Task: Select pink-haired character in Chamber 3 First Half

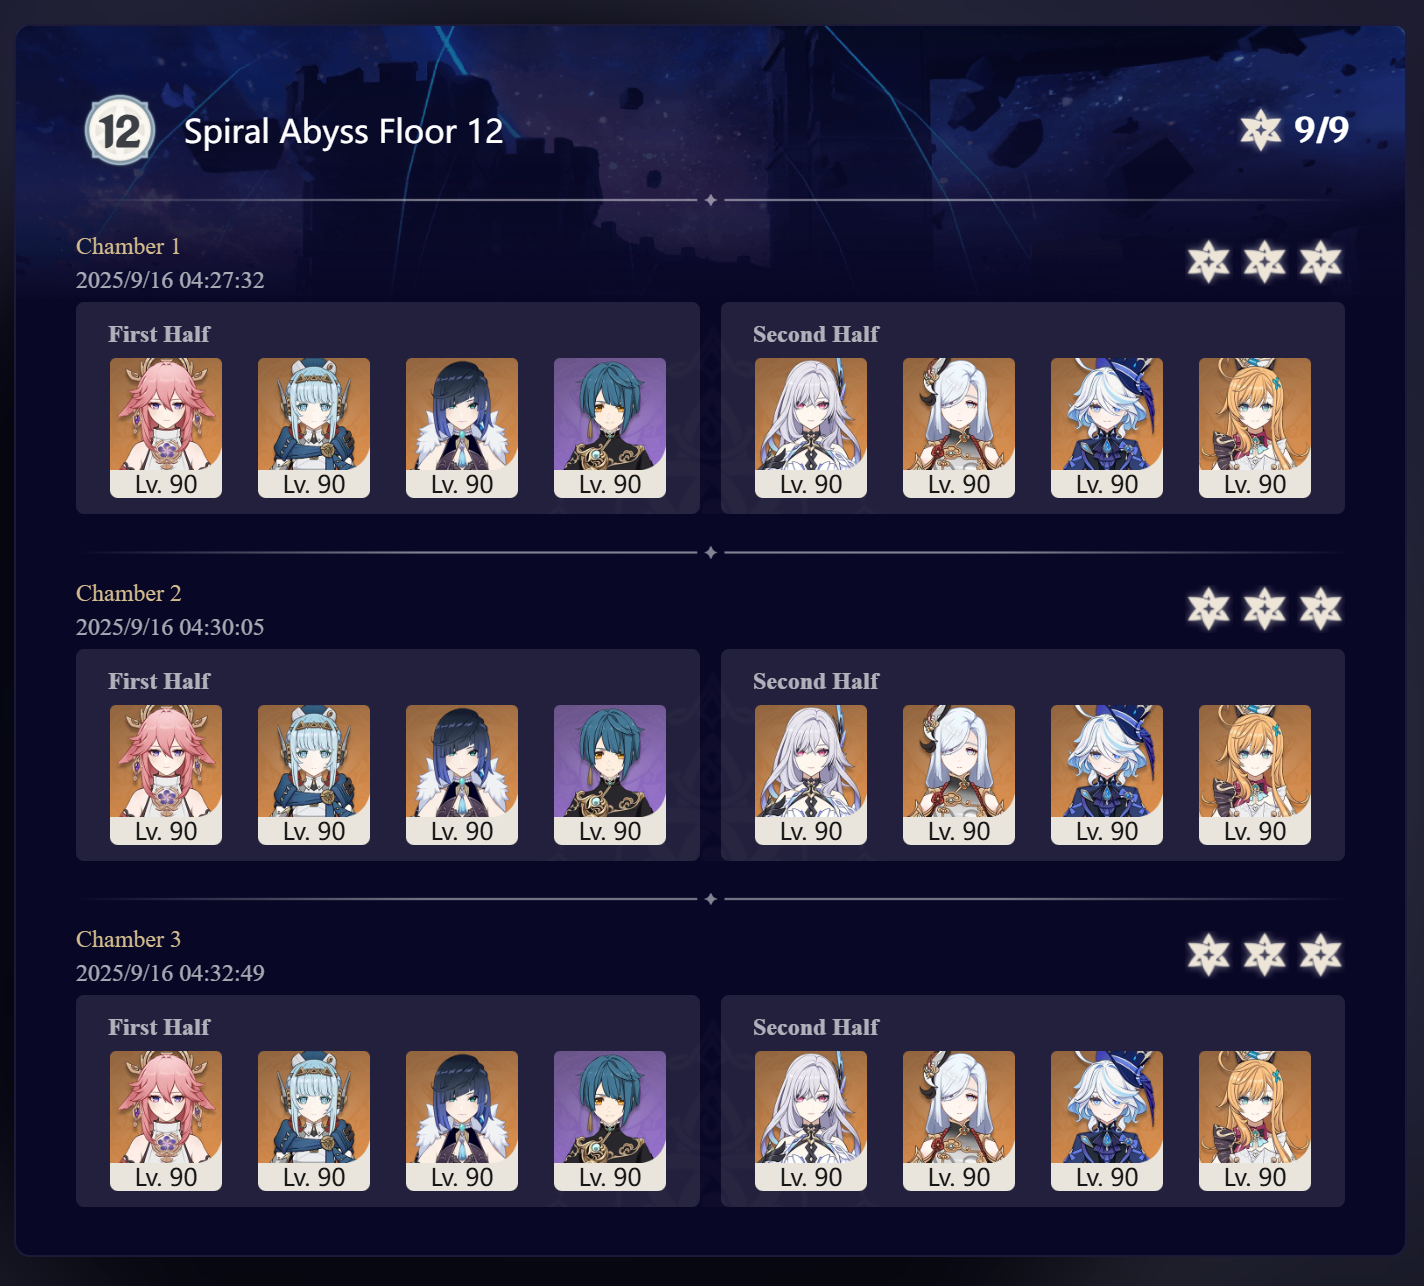Action: coord(166,1121)
